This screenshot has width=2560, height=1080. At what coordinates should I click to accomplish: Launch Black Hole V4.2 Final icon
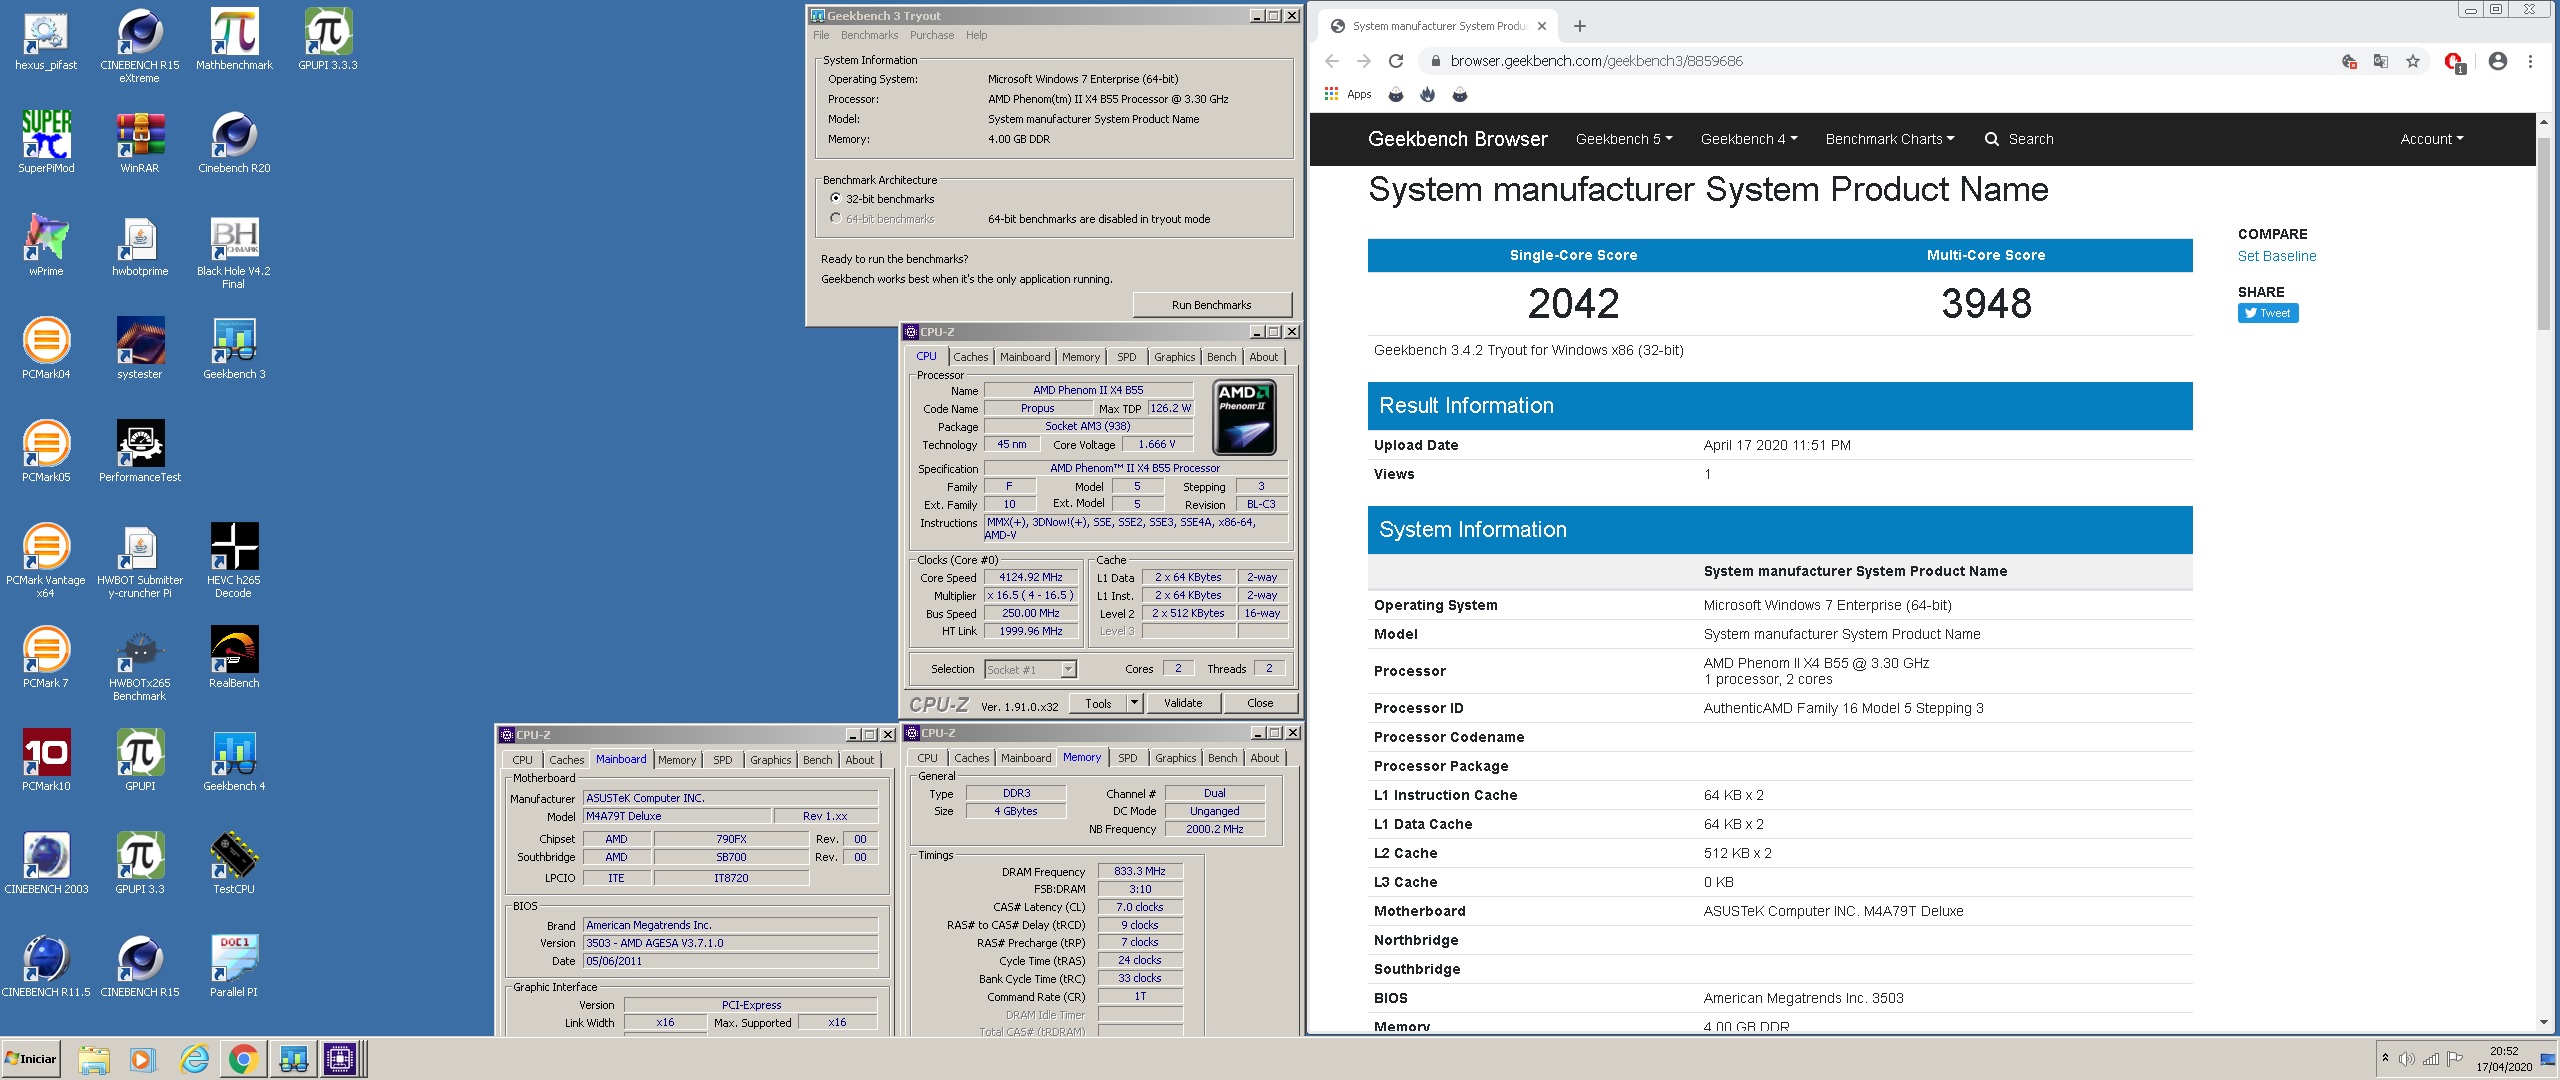[x=234, y=252]
